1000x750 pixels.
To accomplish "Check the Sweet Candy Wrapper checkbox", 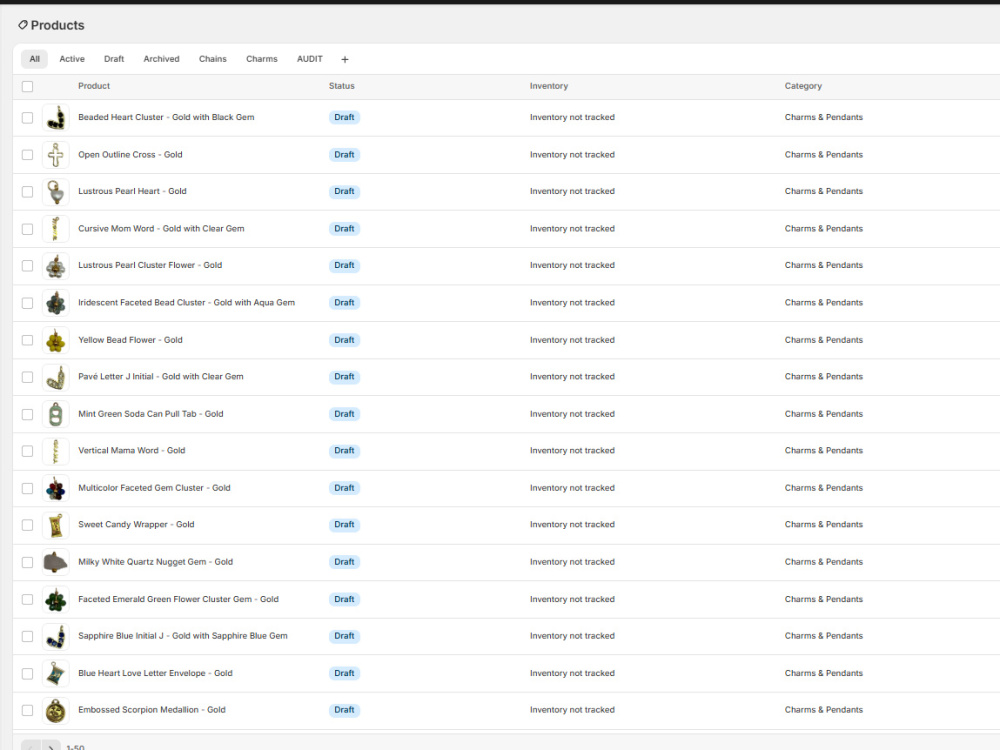I will pos(27,525).
